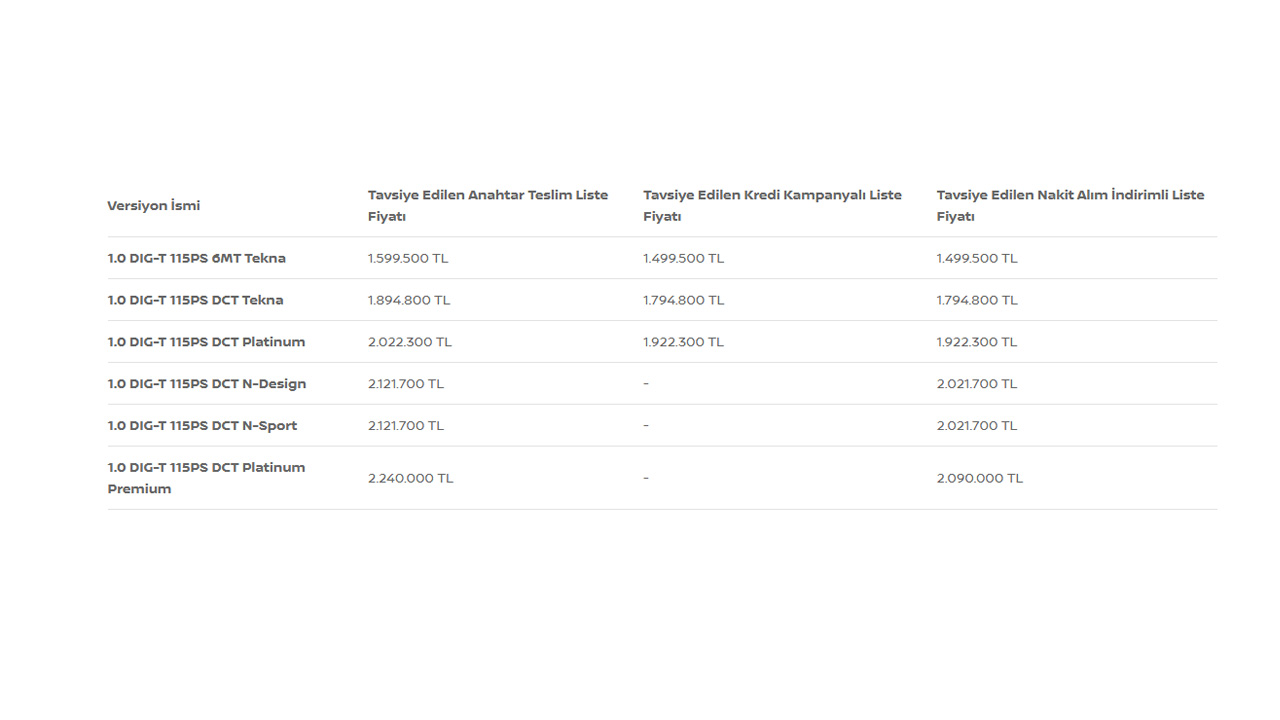This screenshot has width=1280, height=720.
Task: Select the 1.0 DIG-T 115PS 6MT Tekna row name
Action: tap(197, 258)
